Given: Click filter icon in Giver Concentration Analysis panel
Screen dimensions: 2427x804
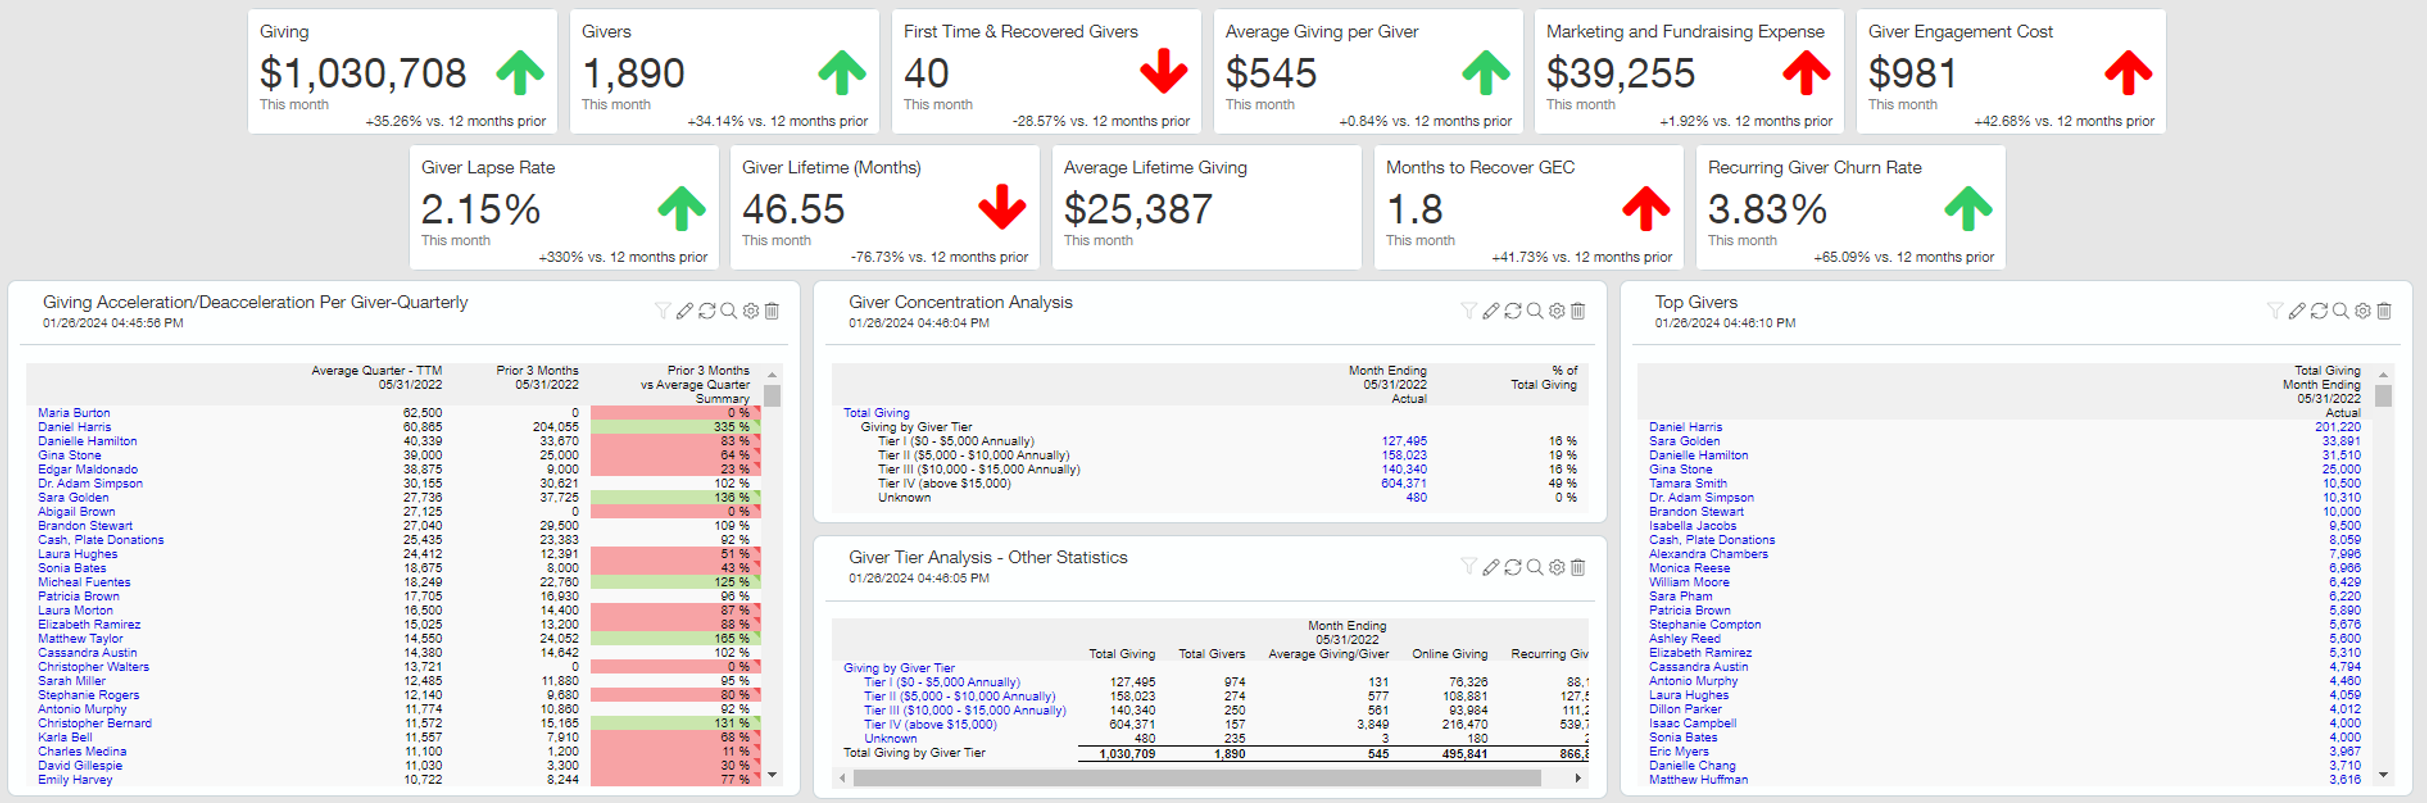Looking at the screenshot, I should pos(1468,311).
